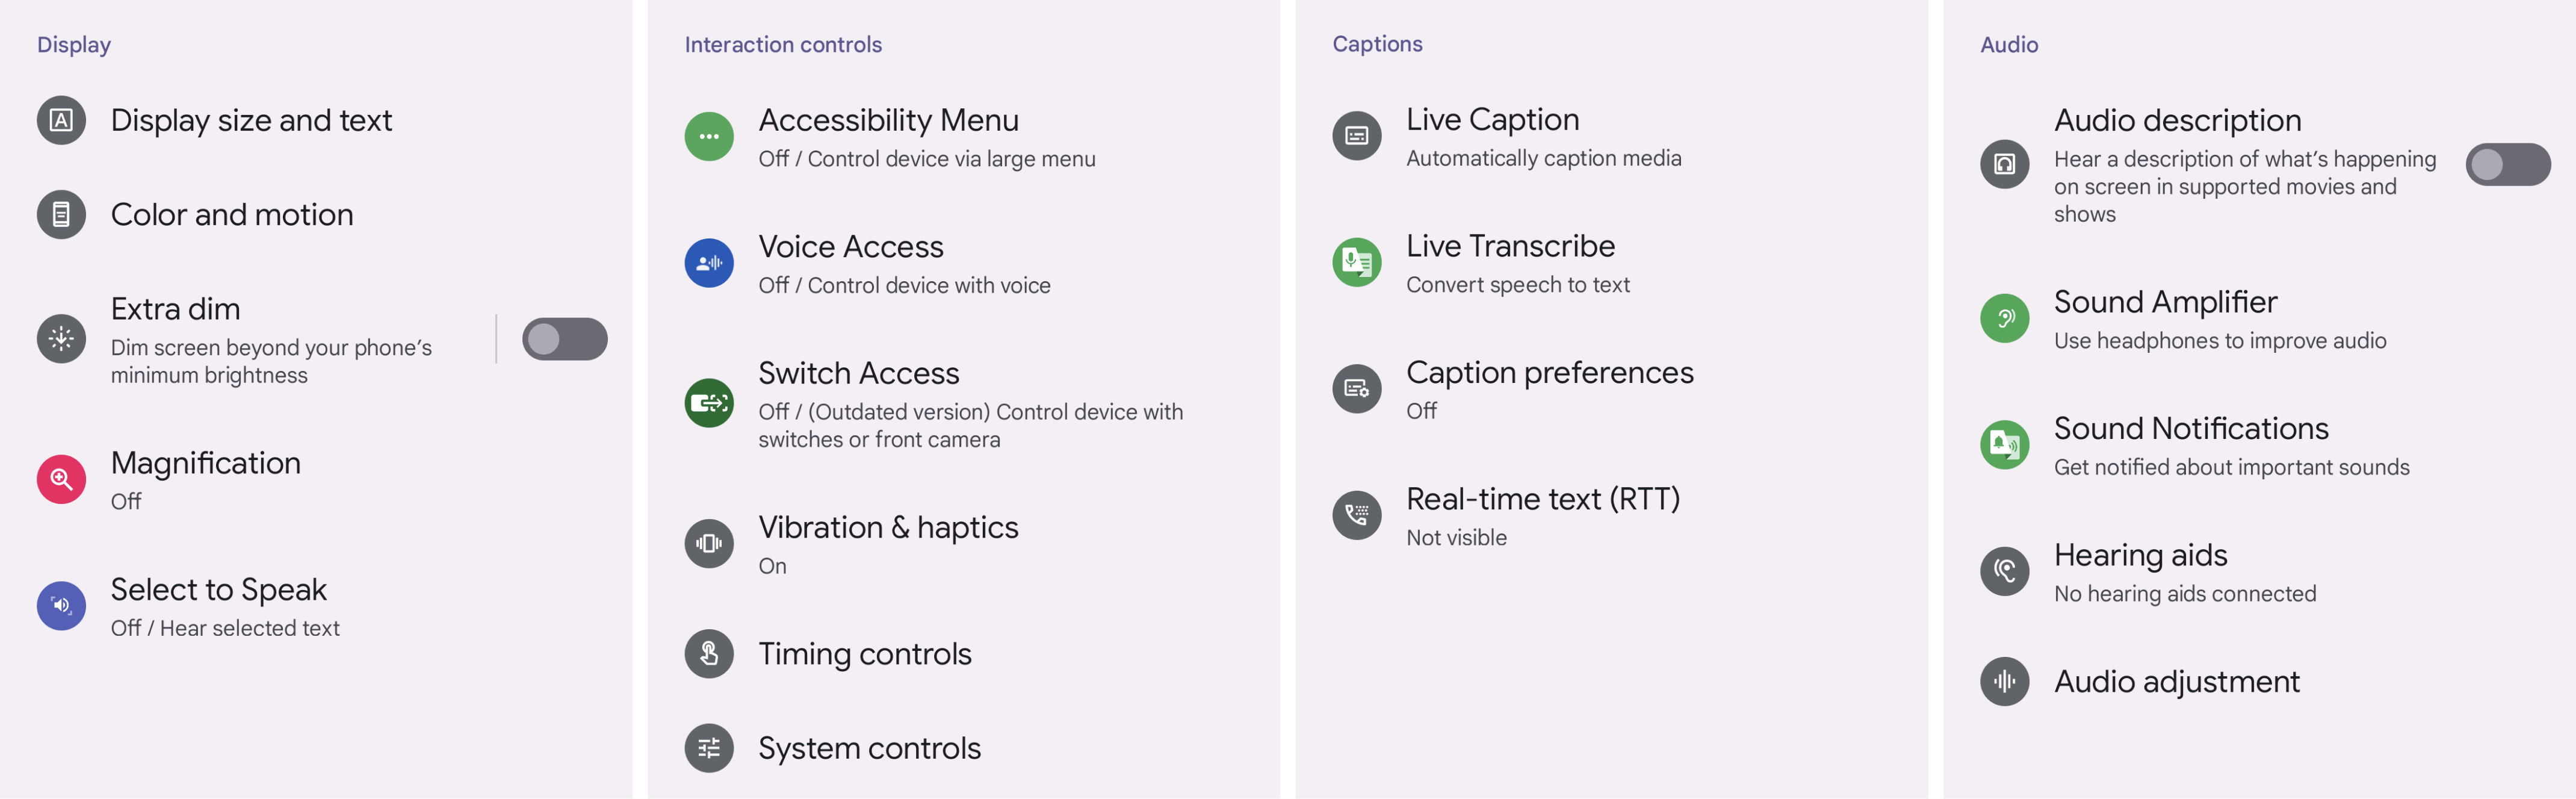Click the Magnification pink magnifier icon
The image size is (2576, 799).
click(61, 479)
